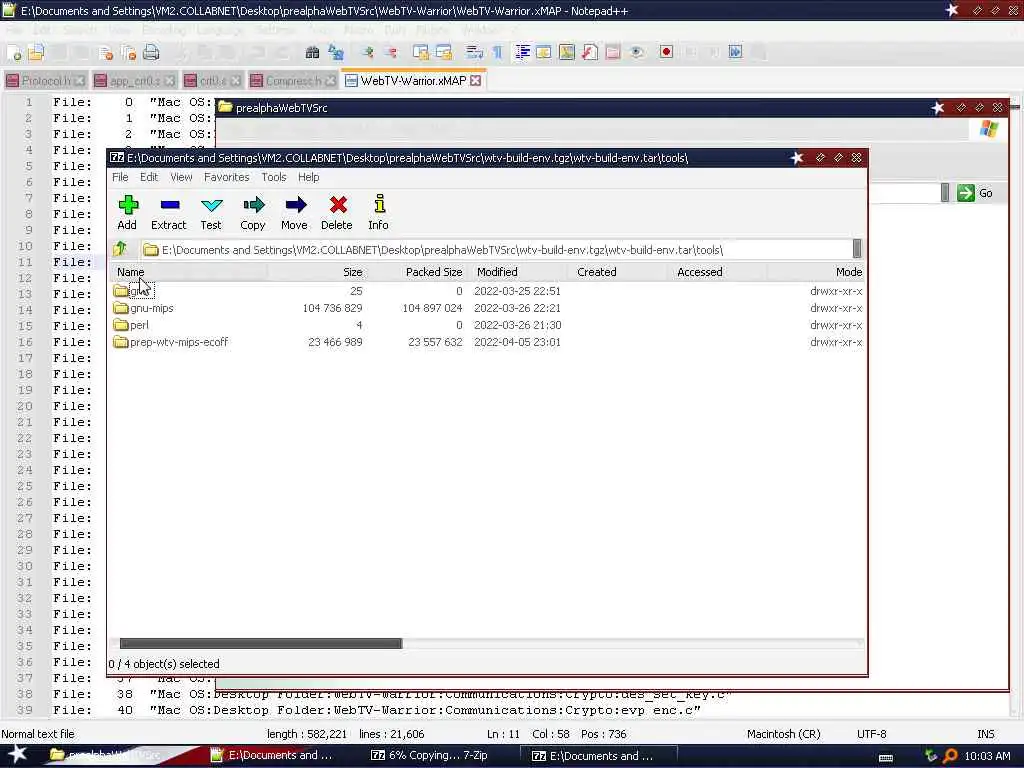Select the prep-wtv-mips-ecoff folder
The image size is (1024, 768).
178,342
